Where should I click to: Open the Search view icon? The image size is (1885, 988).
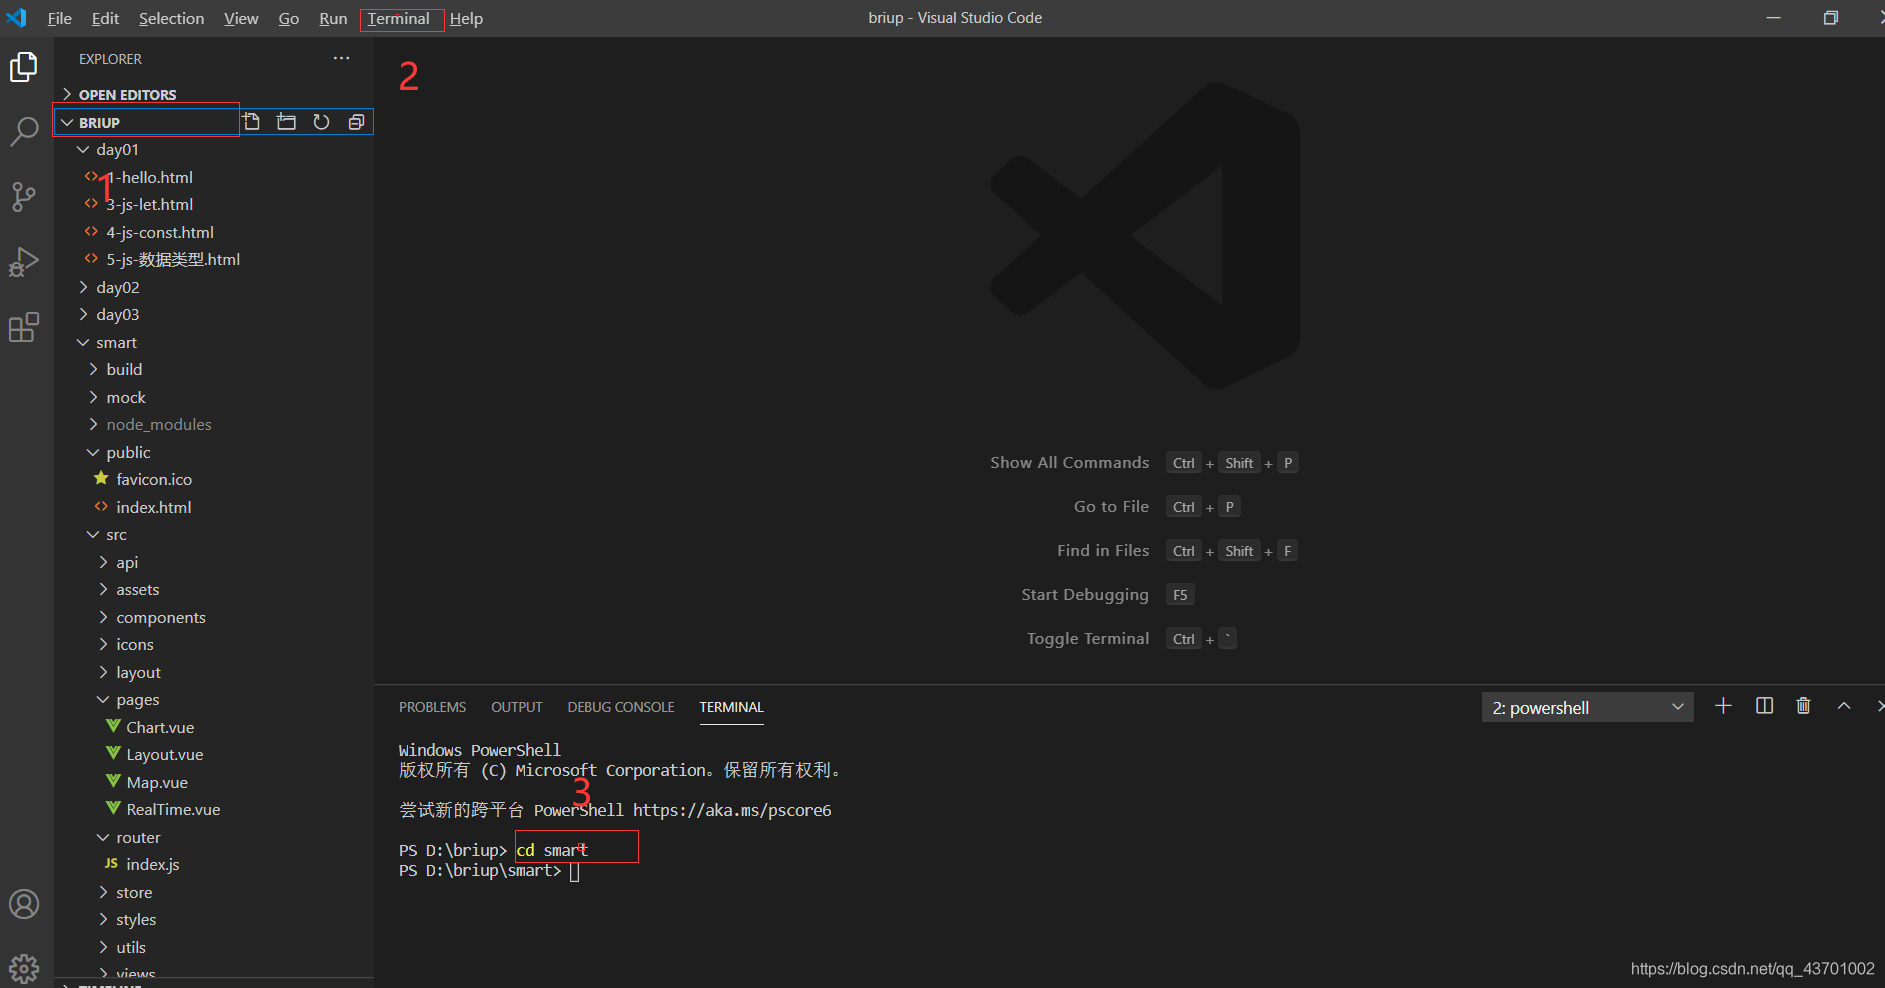tap(24, 131)
